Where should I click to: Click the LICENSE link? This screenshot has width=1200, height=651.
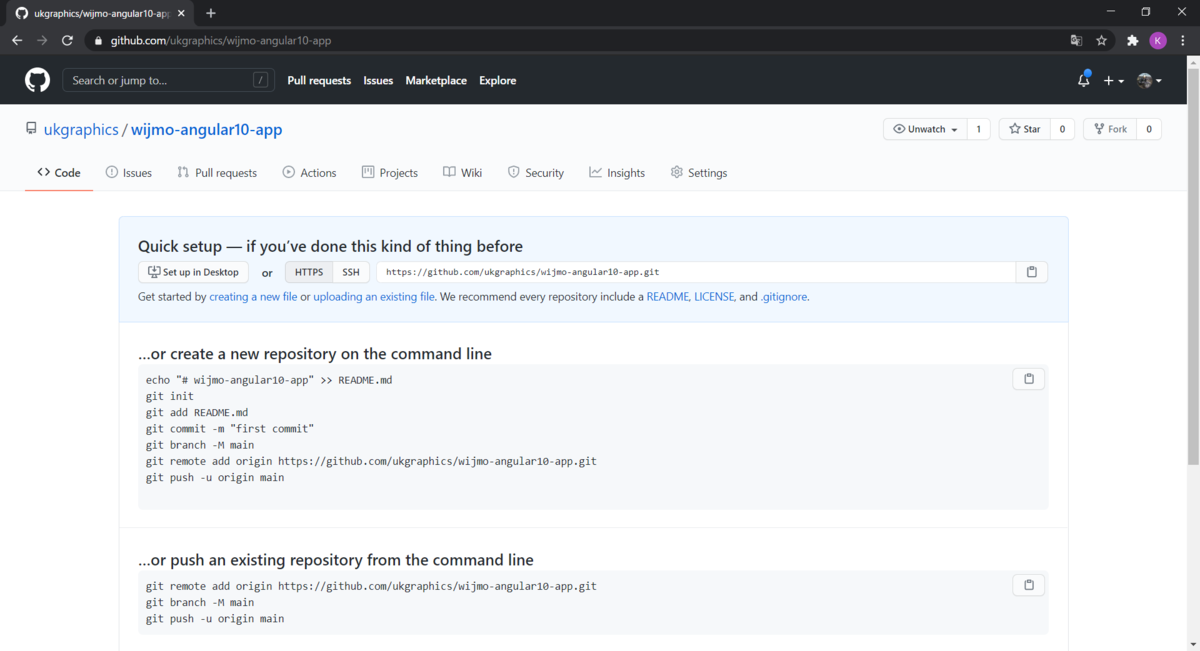[x=714, y=297]
